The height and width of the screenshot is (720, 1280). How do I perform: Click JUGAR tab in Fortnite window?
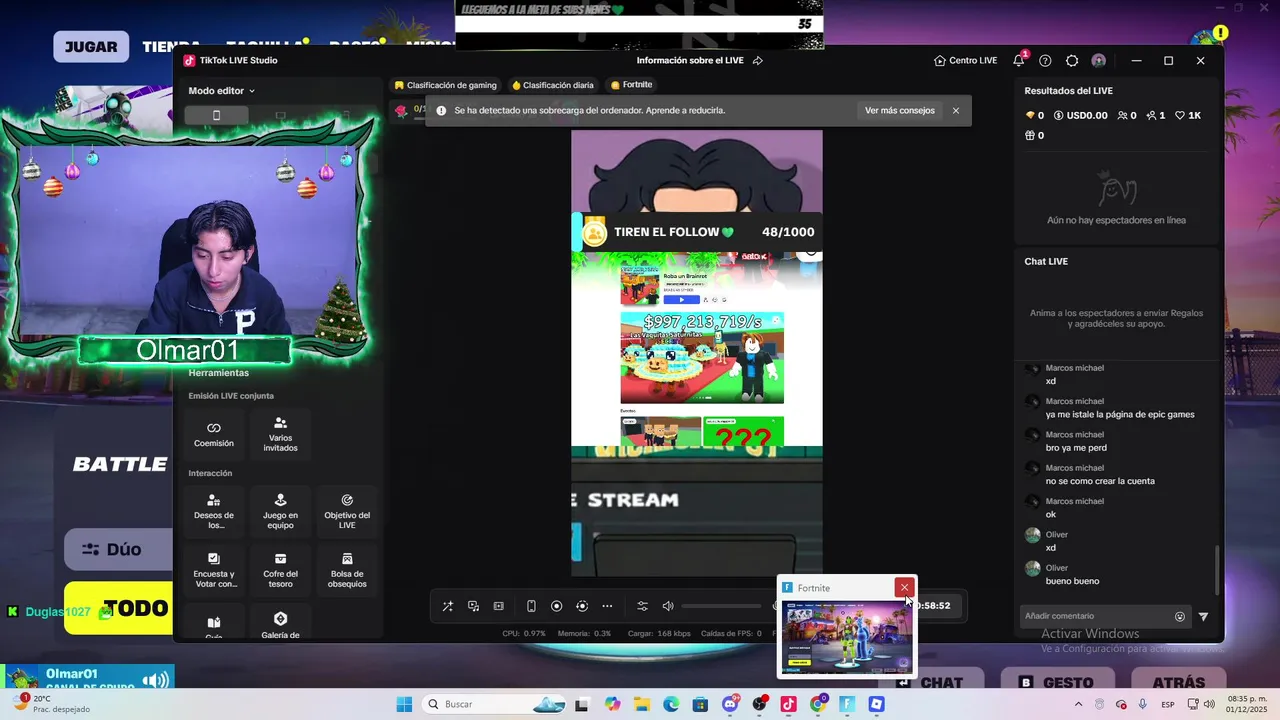tap(91, 47)
